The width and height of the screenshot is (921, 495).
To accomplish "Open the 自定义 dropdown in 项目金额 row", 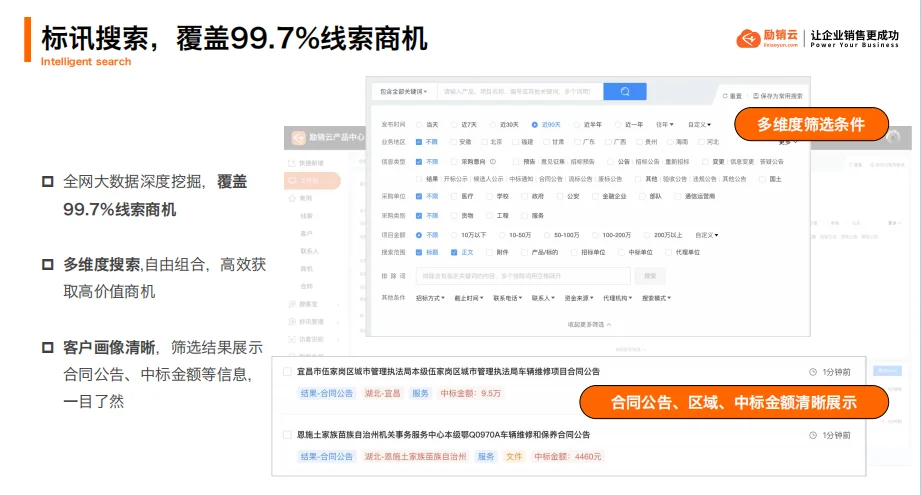I will tap(707, 235).
